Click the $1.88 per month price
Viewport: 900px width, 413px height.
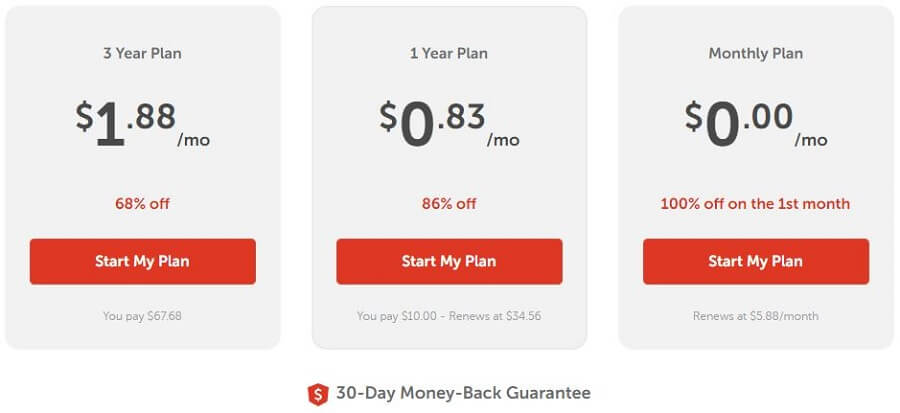click(x=143, y=124)
